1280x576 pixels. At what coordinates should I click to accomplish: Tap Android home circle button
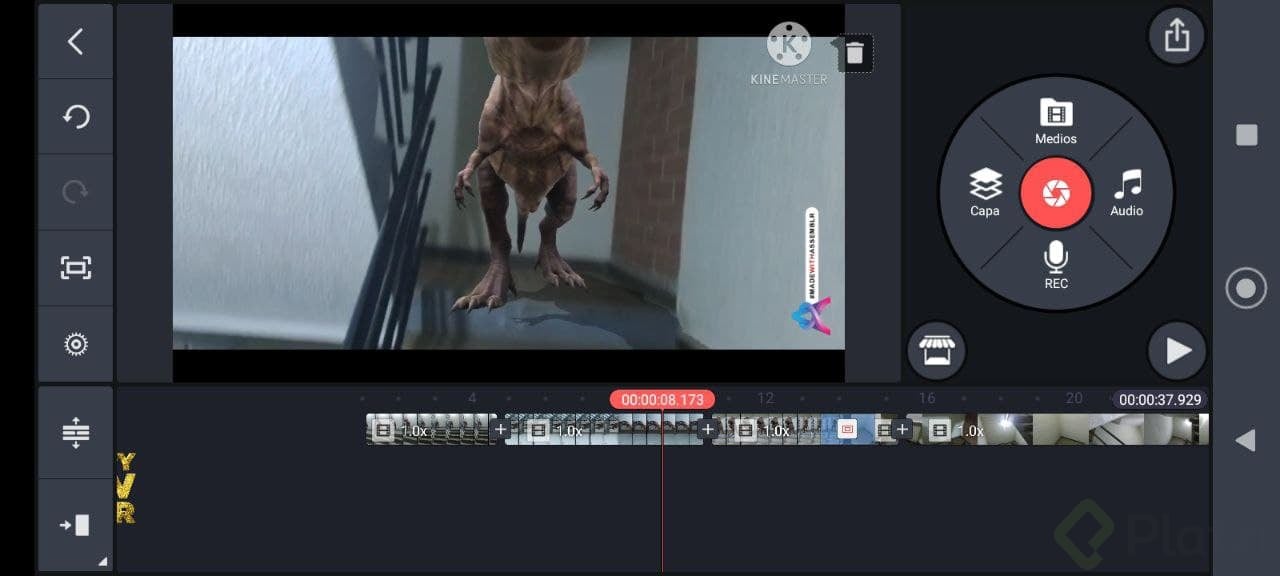click(x=1246, y=289)
